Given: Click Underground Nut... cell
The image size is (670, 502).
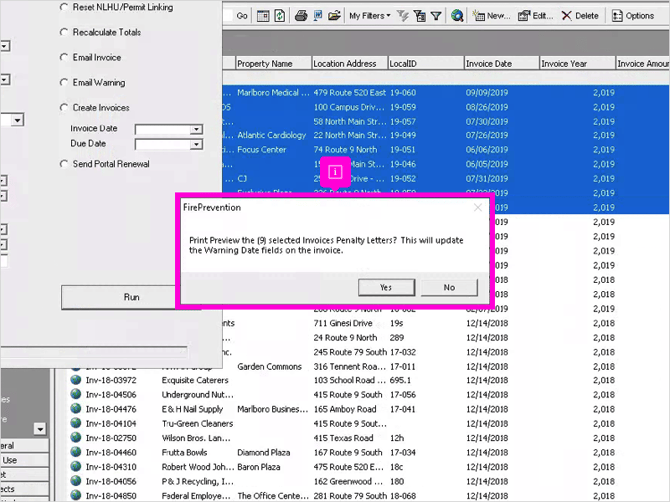Looking at the screenshot, I should [x=198, y=395].
